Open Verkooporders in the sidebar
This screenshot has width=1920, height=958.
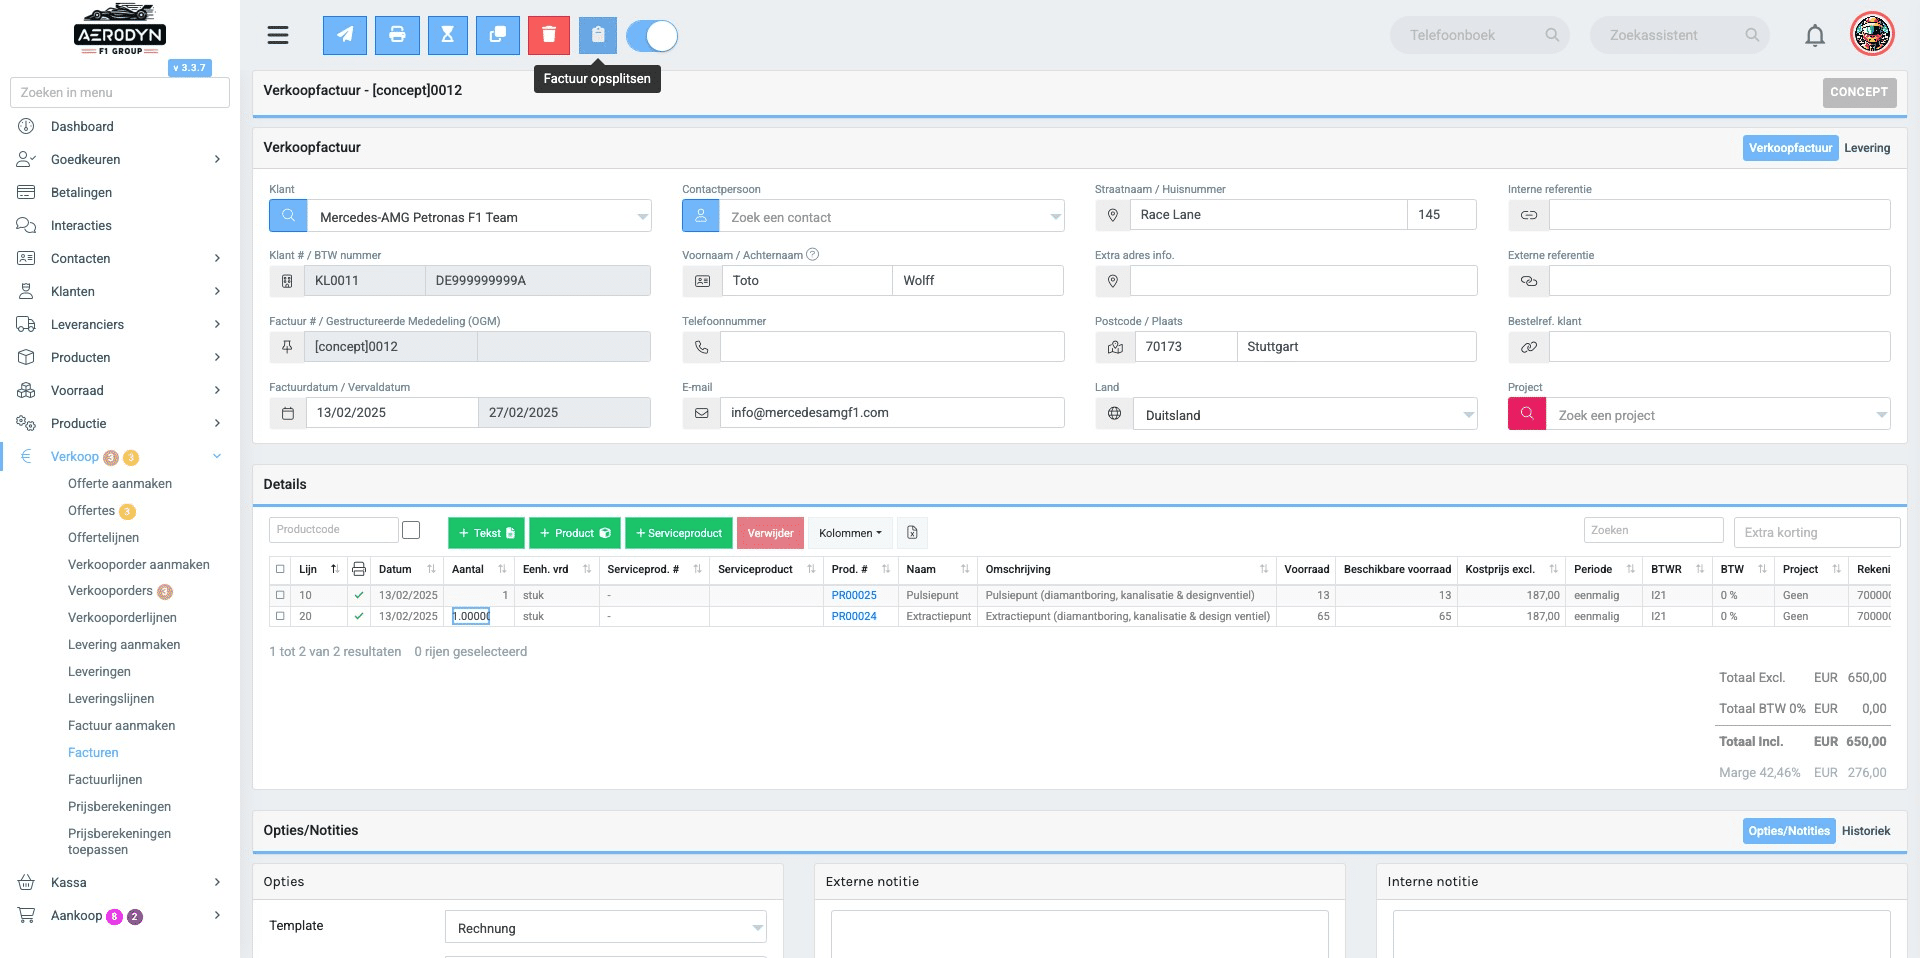[110, 591]
